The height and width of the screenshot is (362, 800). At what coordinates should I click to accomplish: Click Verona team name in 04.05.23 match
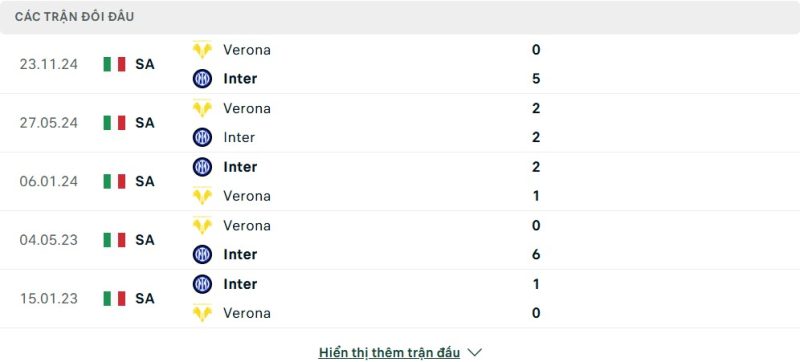(247, 225)
